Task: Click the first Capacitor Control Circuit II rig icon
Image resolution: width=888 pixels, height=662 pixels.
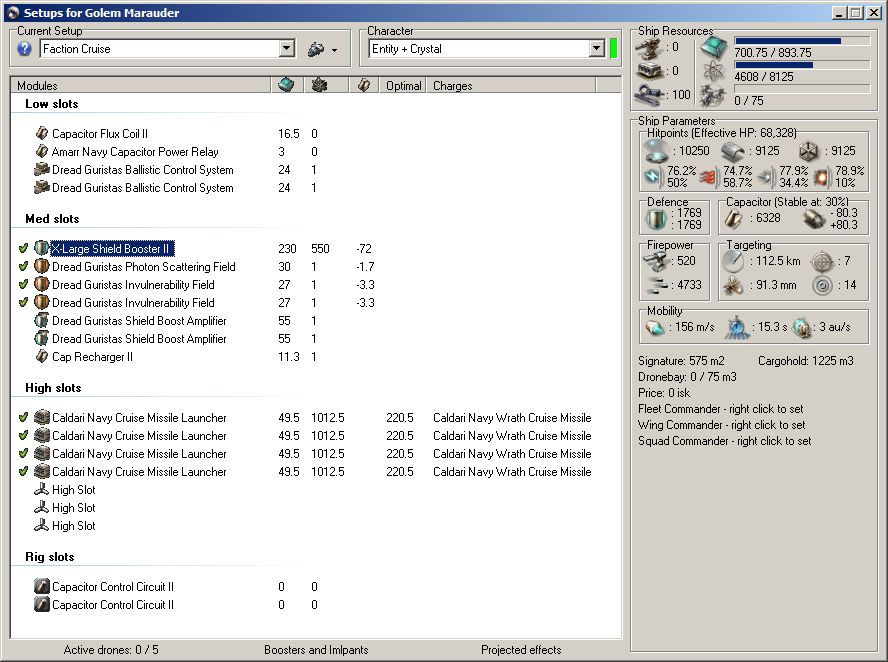Action: click(42, 586)
